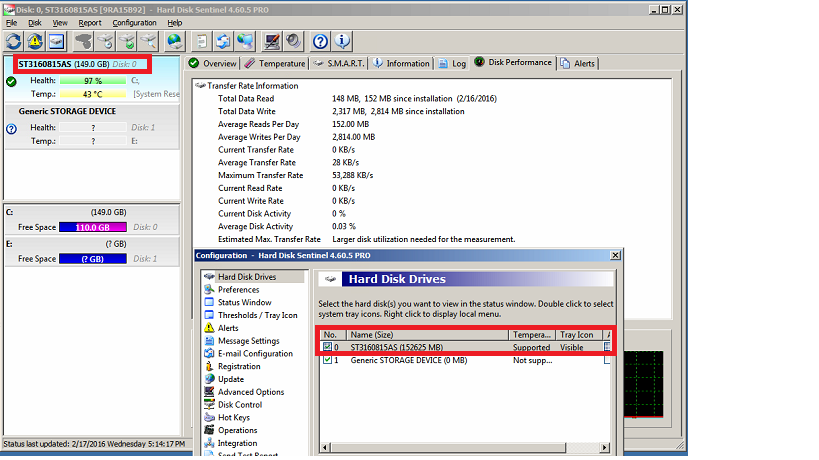Click the Refresh disk status toolbar icon
Viewport: 819px width, 460px height.
pyautogui.click(x=14, y=41)
